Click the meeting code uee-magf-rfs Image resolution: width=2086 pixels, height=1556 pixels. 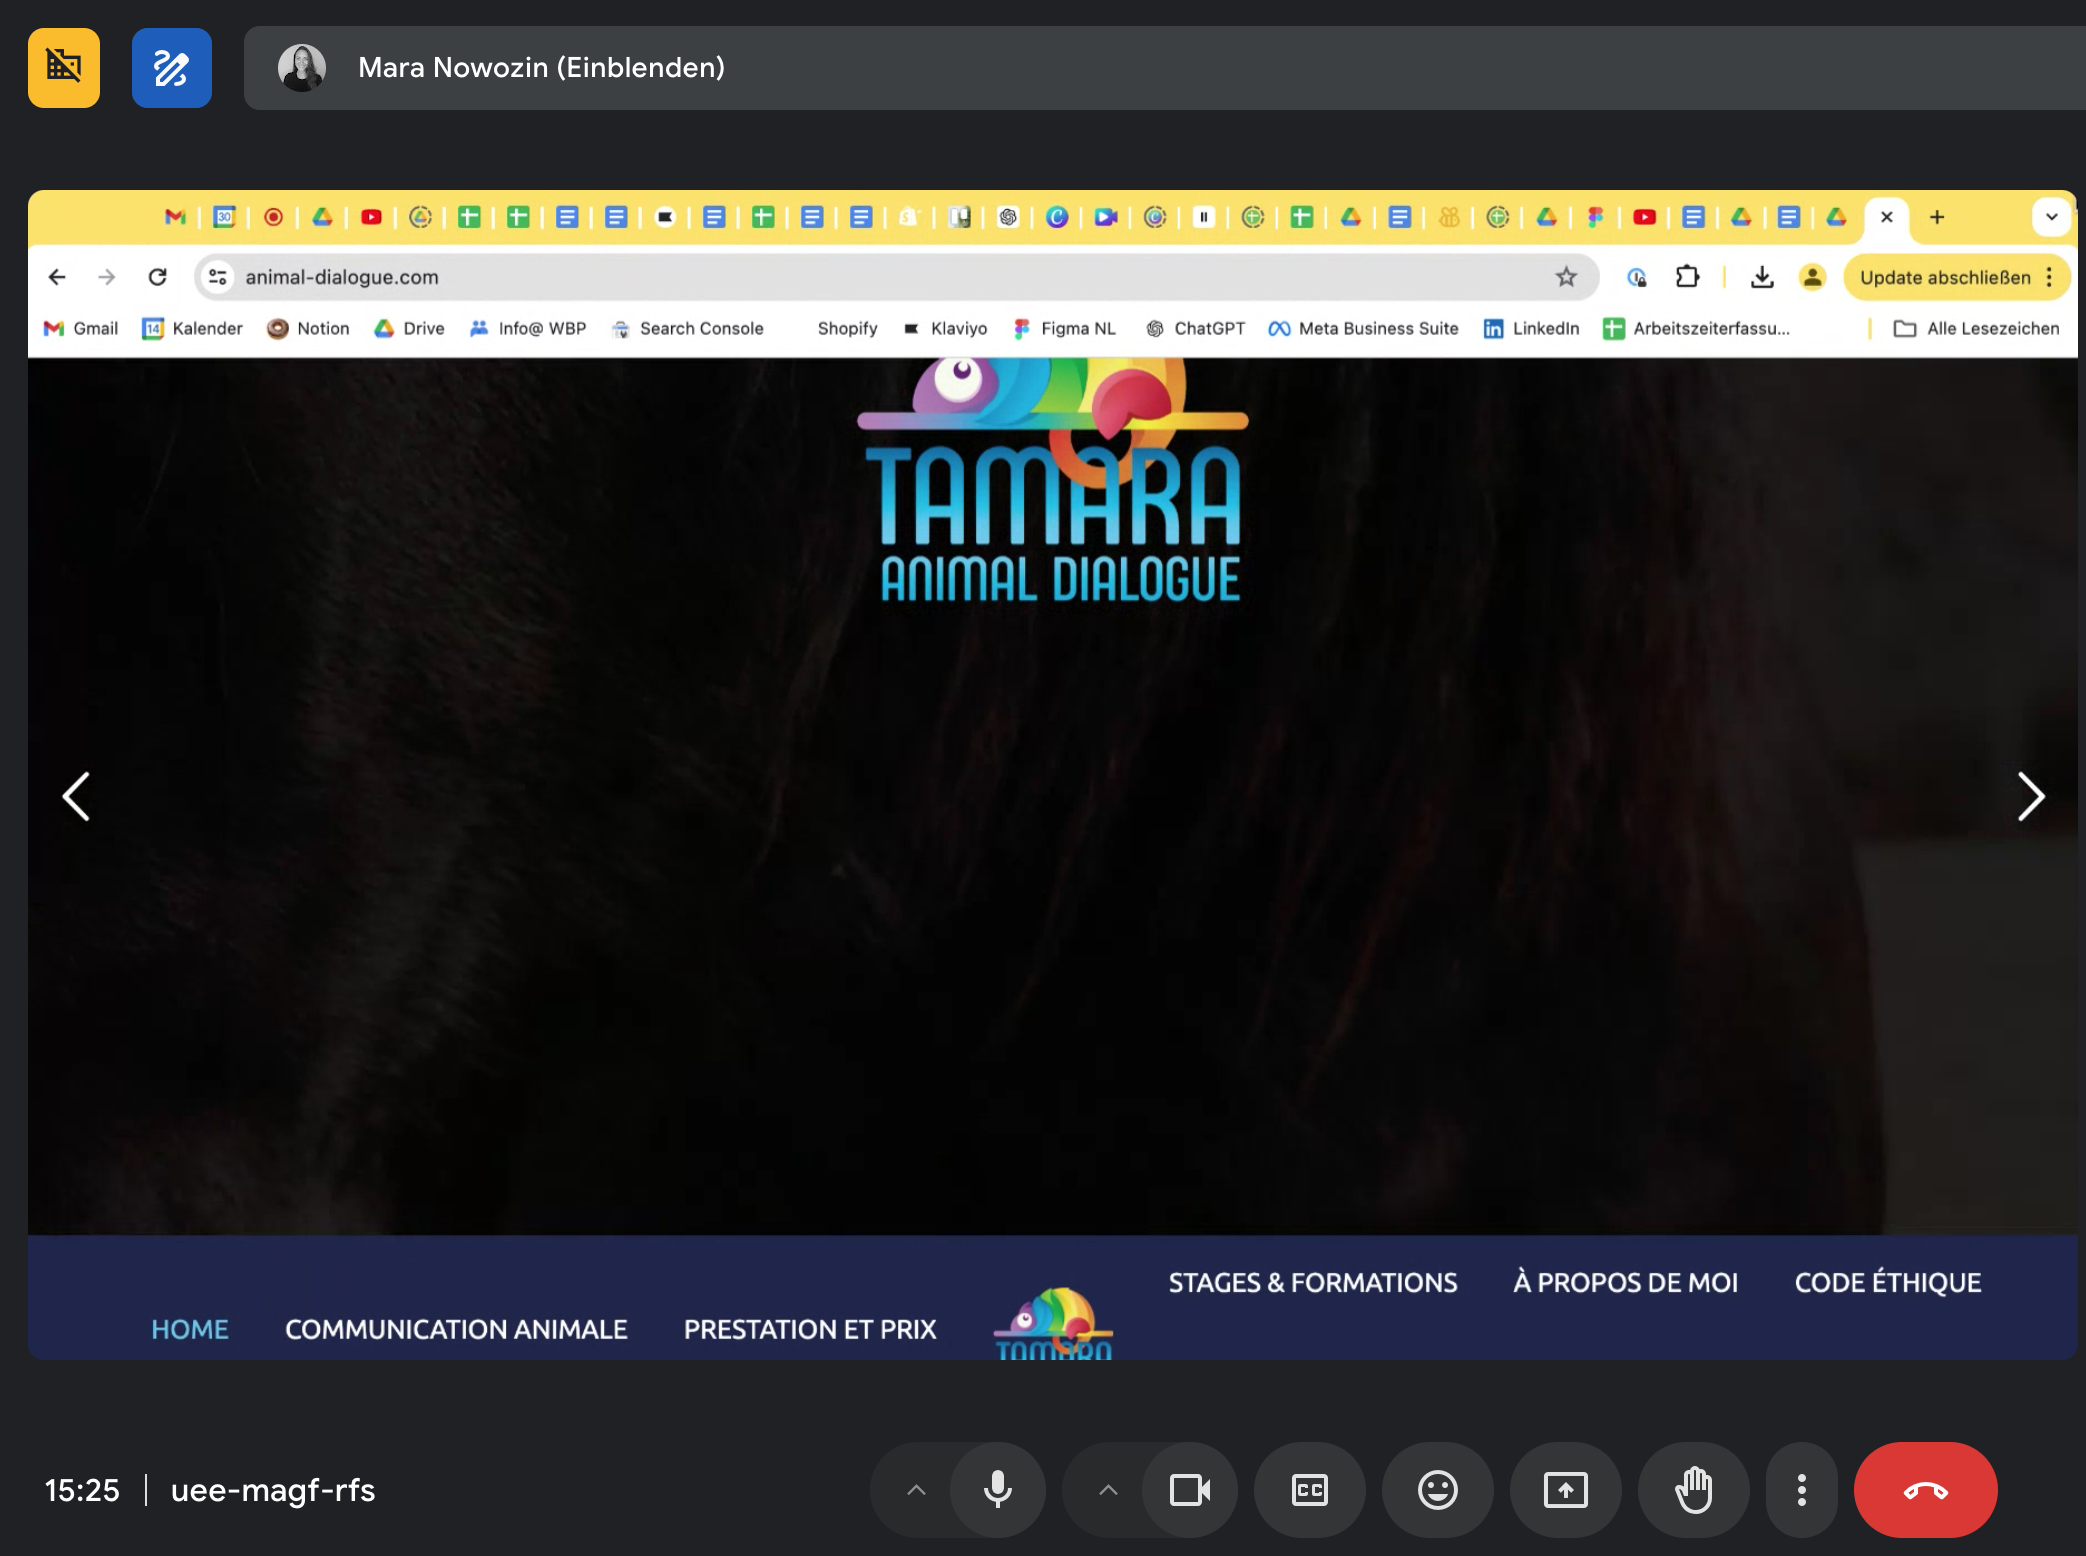[x=273, y=1490]
